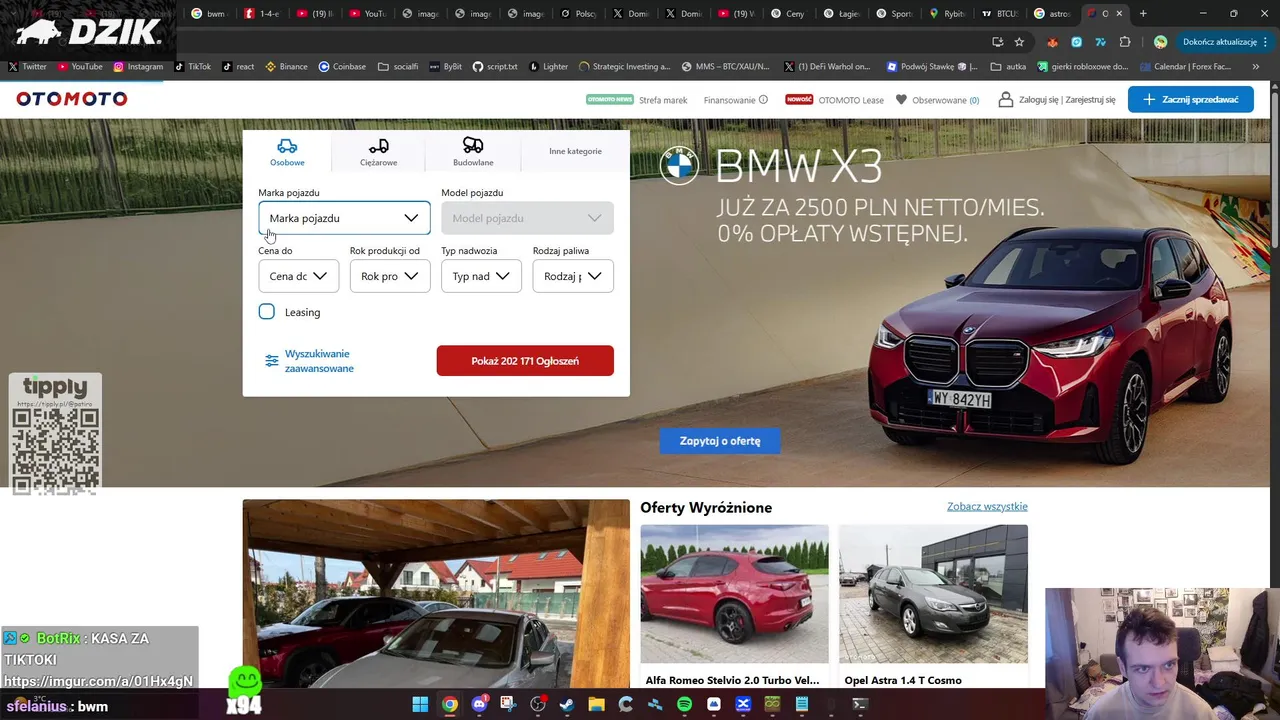Screen dimensions: 1280x720
Task: Click the Zacznij sprzedawać button
Action: 1191,100
